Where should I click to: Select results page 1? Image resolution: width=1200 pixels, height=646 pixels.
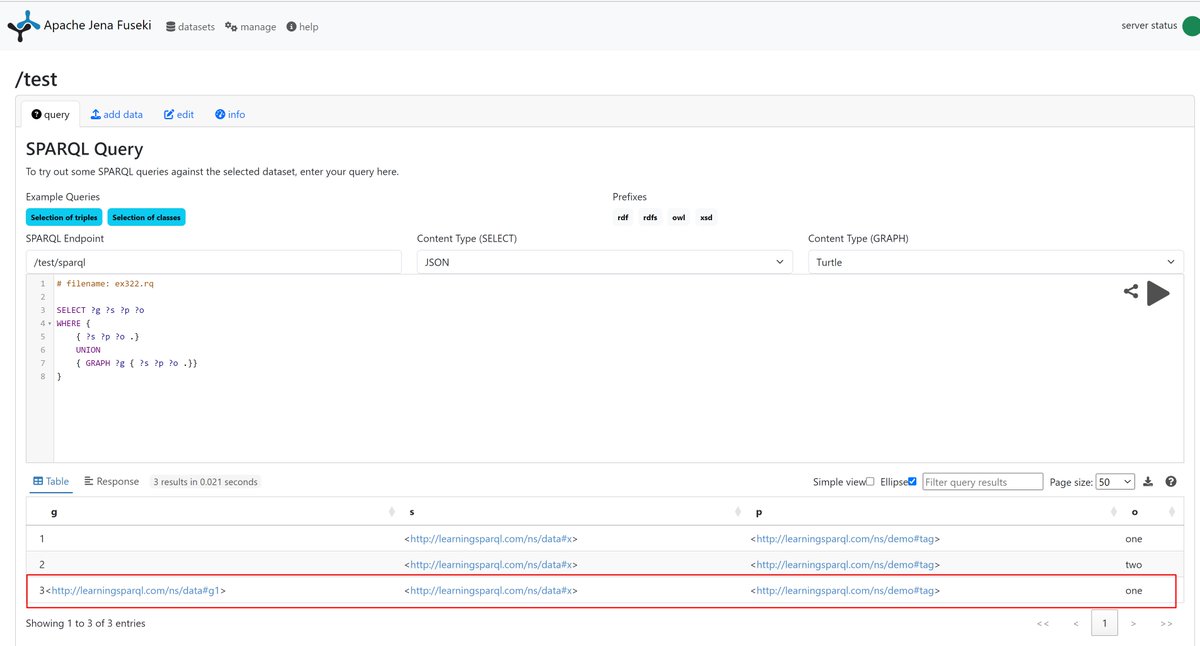[x=1104, y=623]
